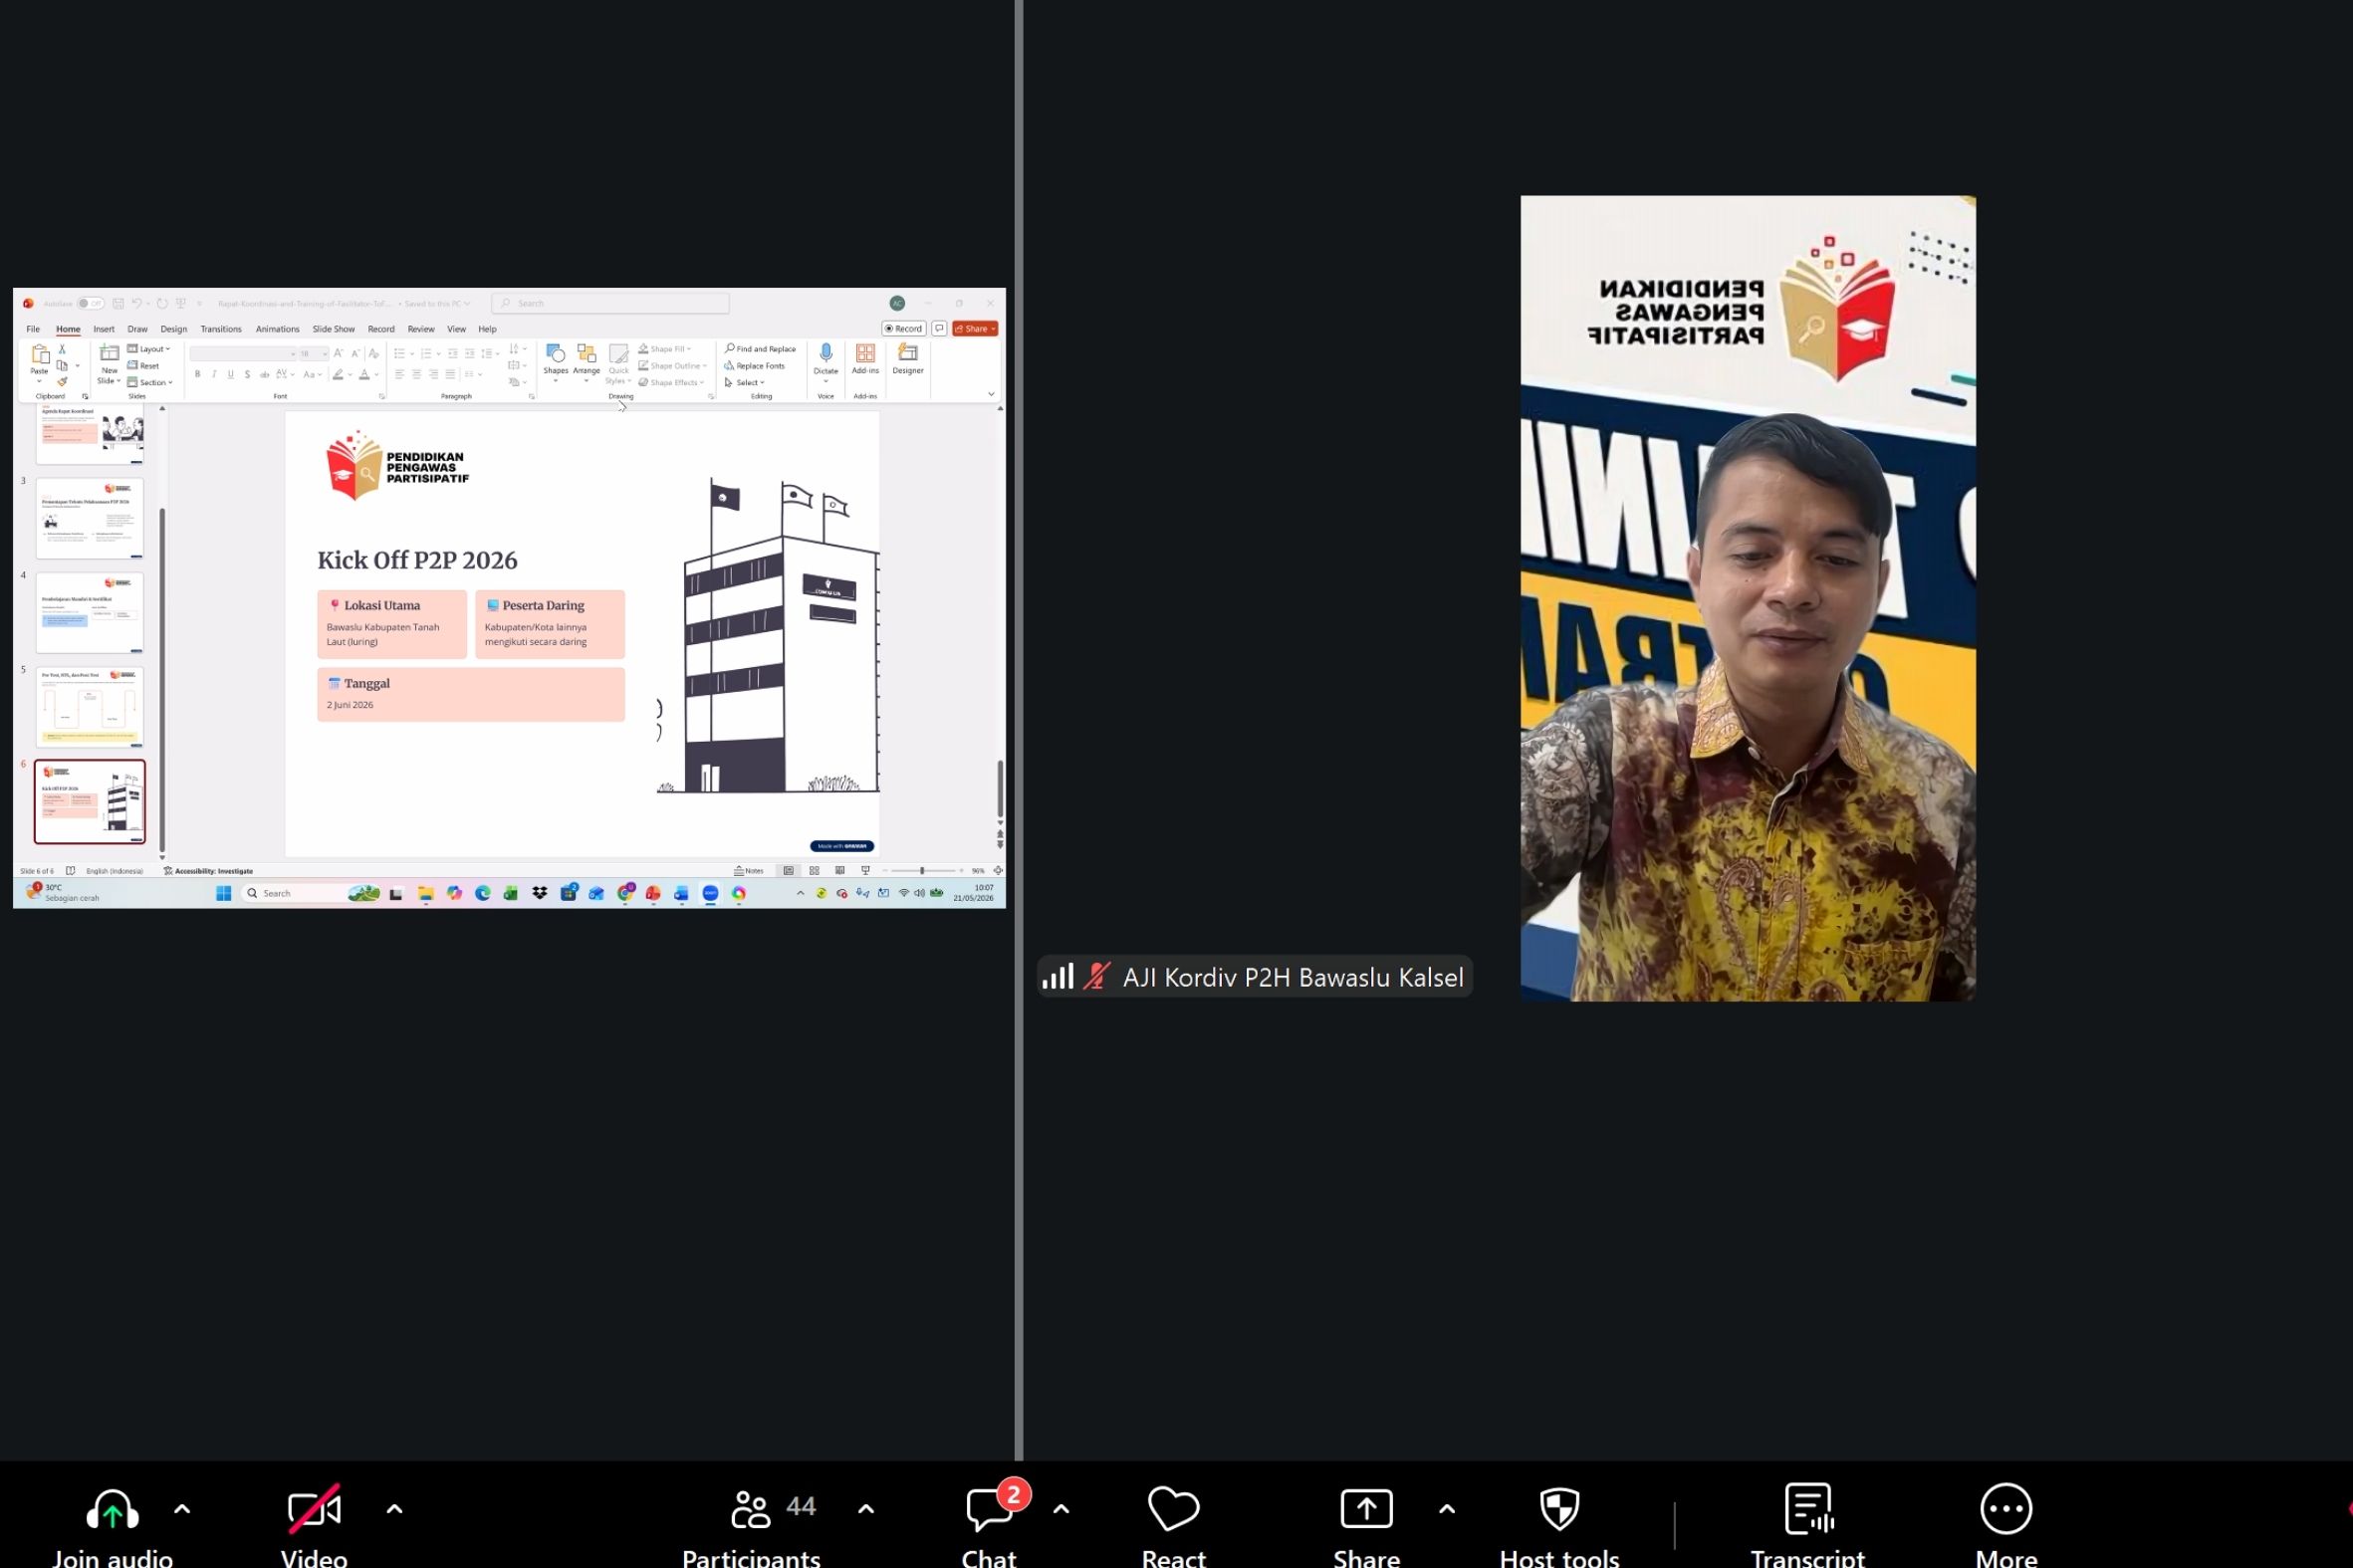
Task: Select slide 3 thumbnail
Action: [90, 518]
